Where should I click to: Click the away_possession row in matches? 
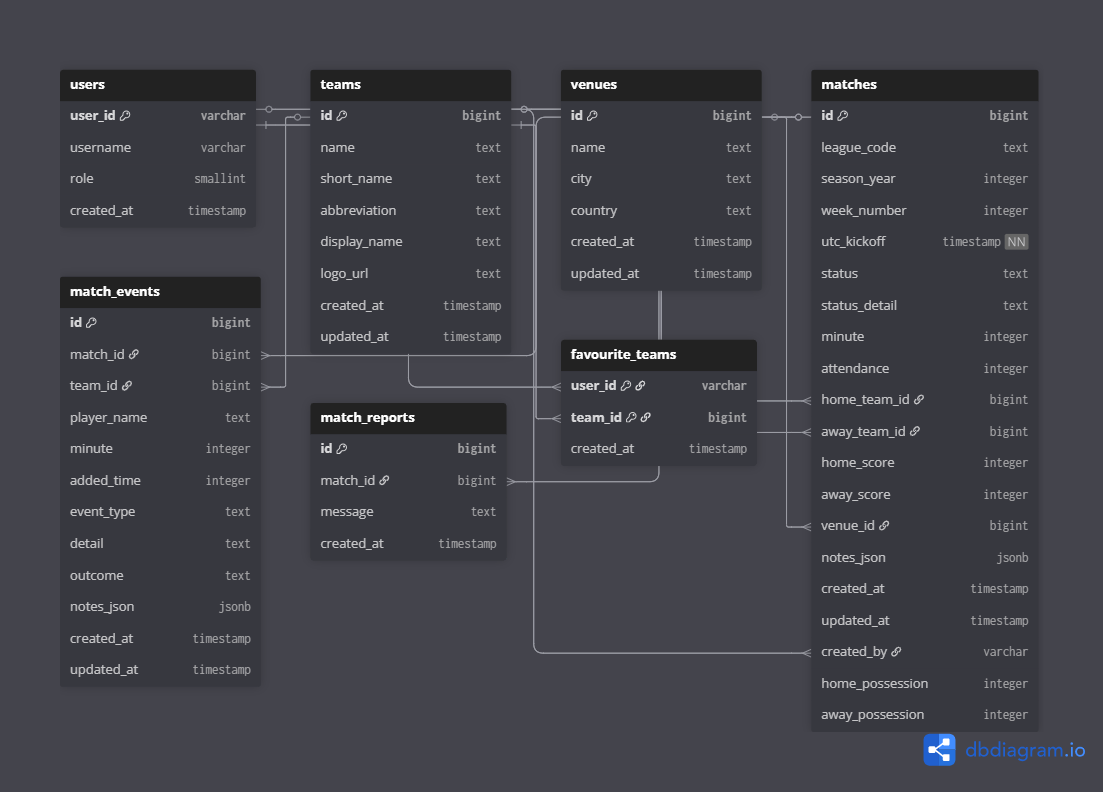[924, 715]
